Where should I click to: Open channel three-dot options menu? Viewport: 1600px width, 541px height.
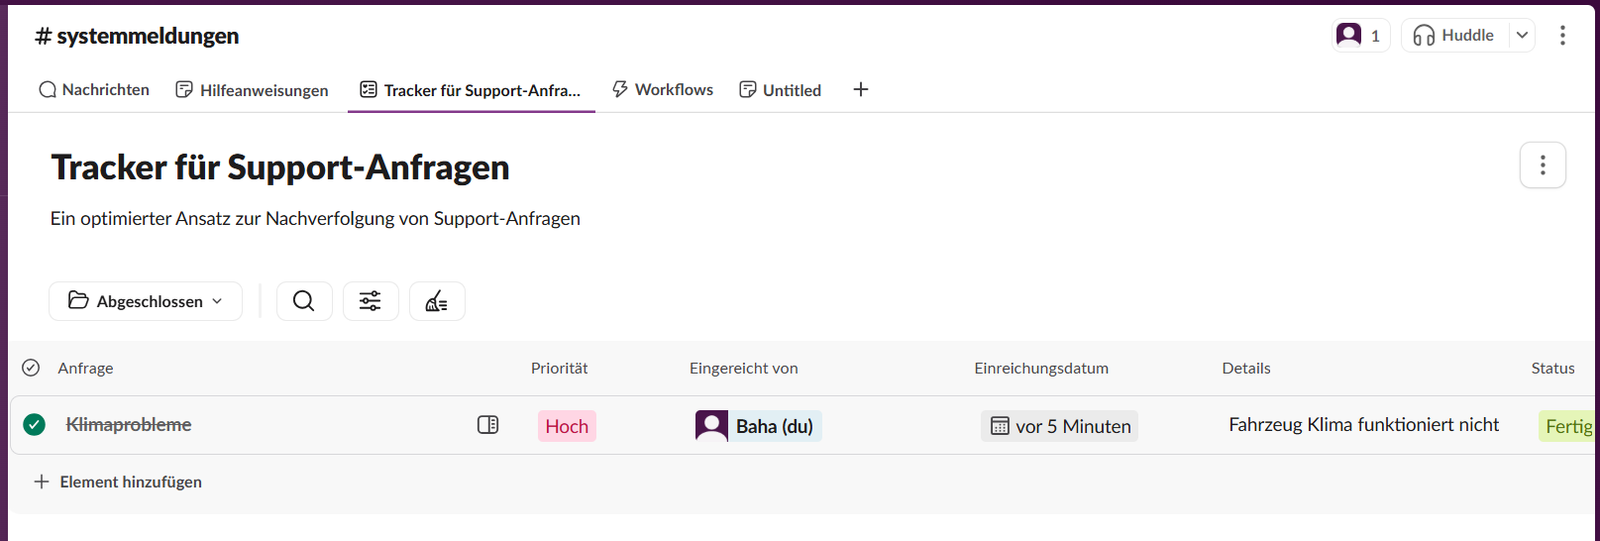(1562, 35)
